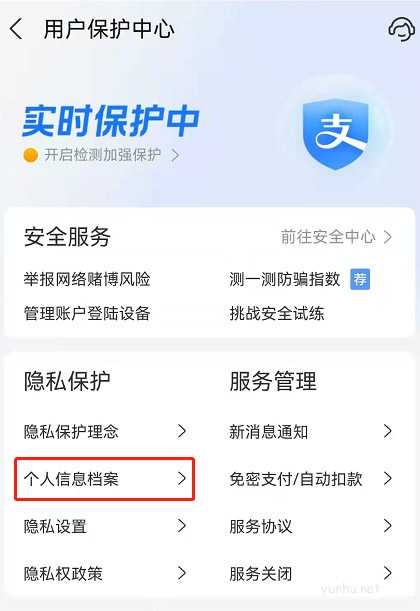420x611 pixels.
Task: Expand chevron beside 隐私设置
Action: (x=182, y=526)
